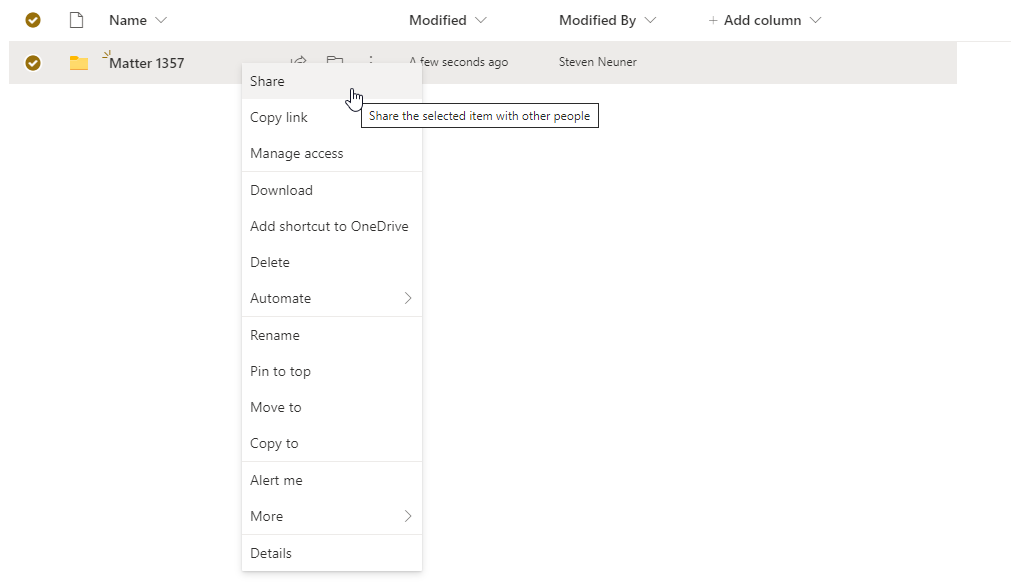
Task: Open the Matter 1357 folder link
Action: [x=146, y=63]
